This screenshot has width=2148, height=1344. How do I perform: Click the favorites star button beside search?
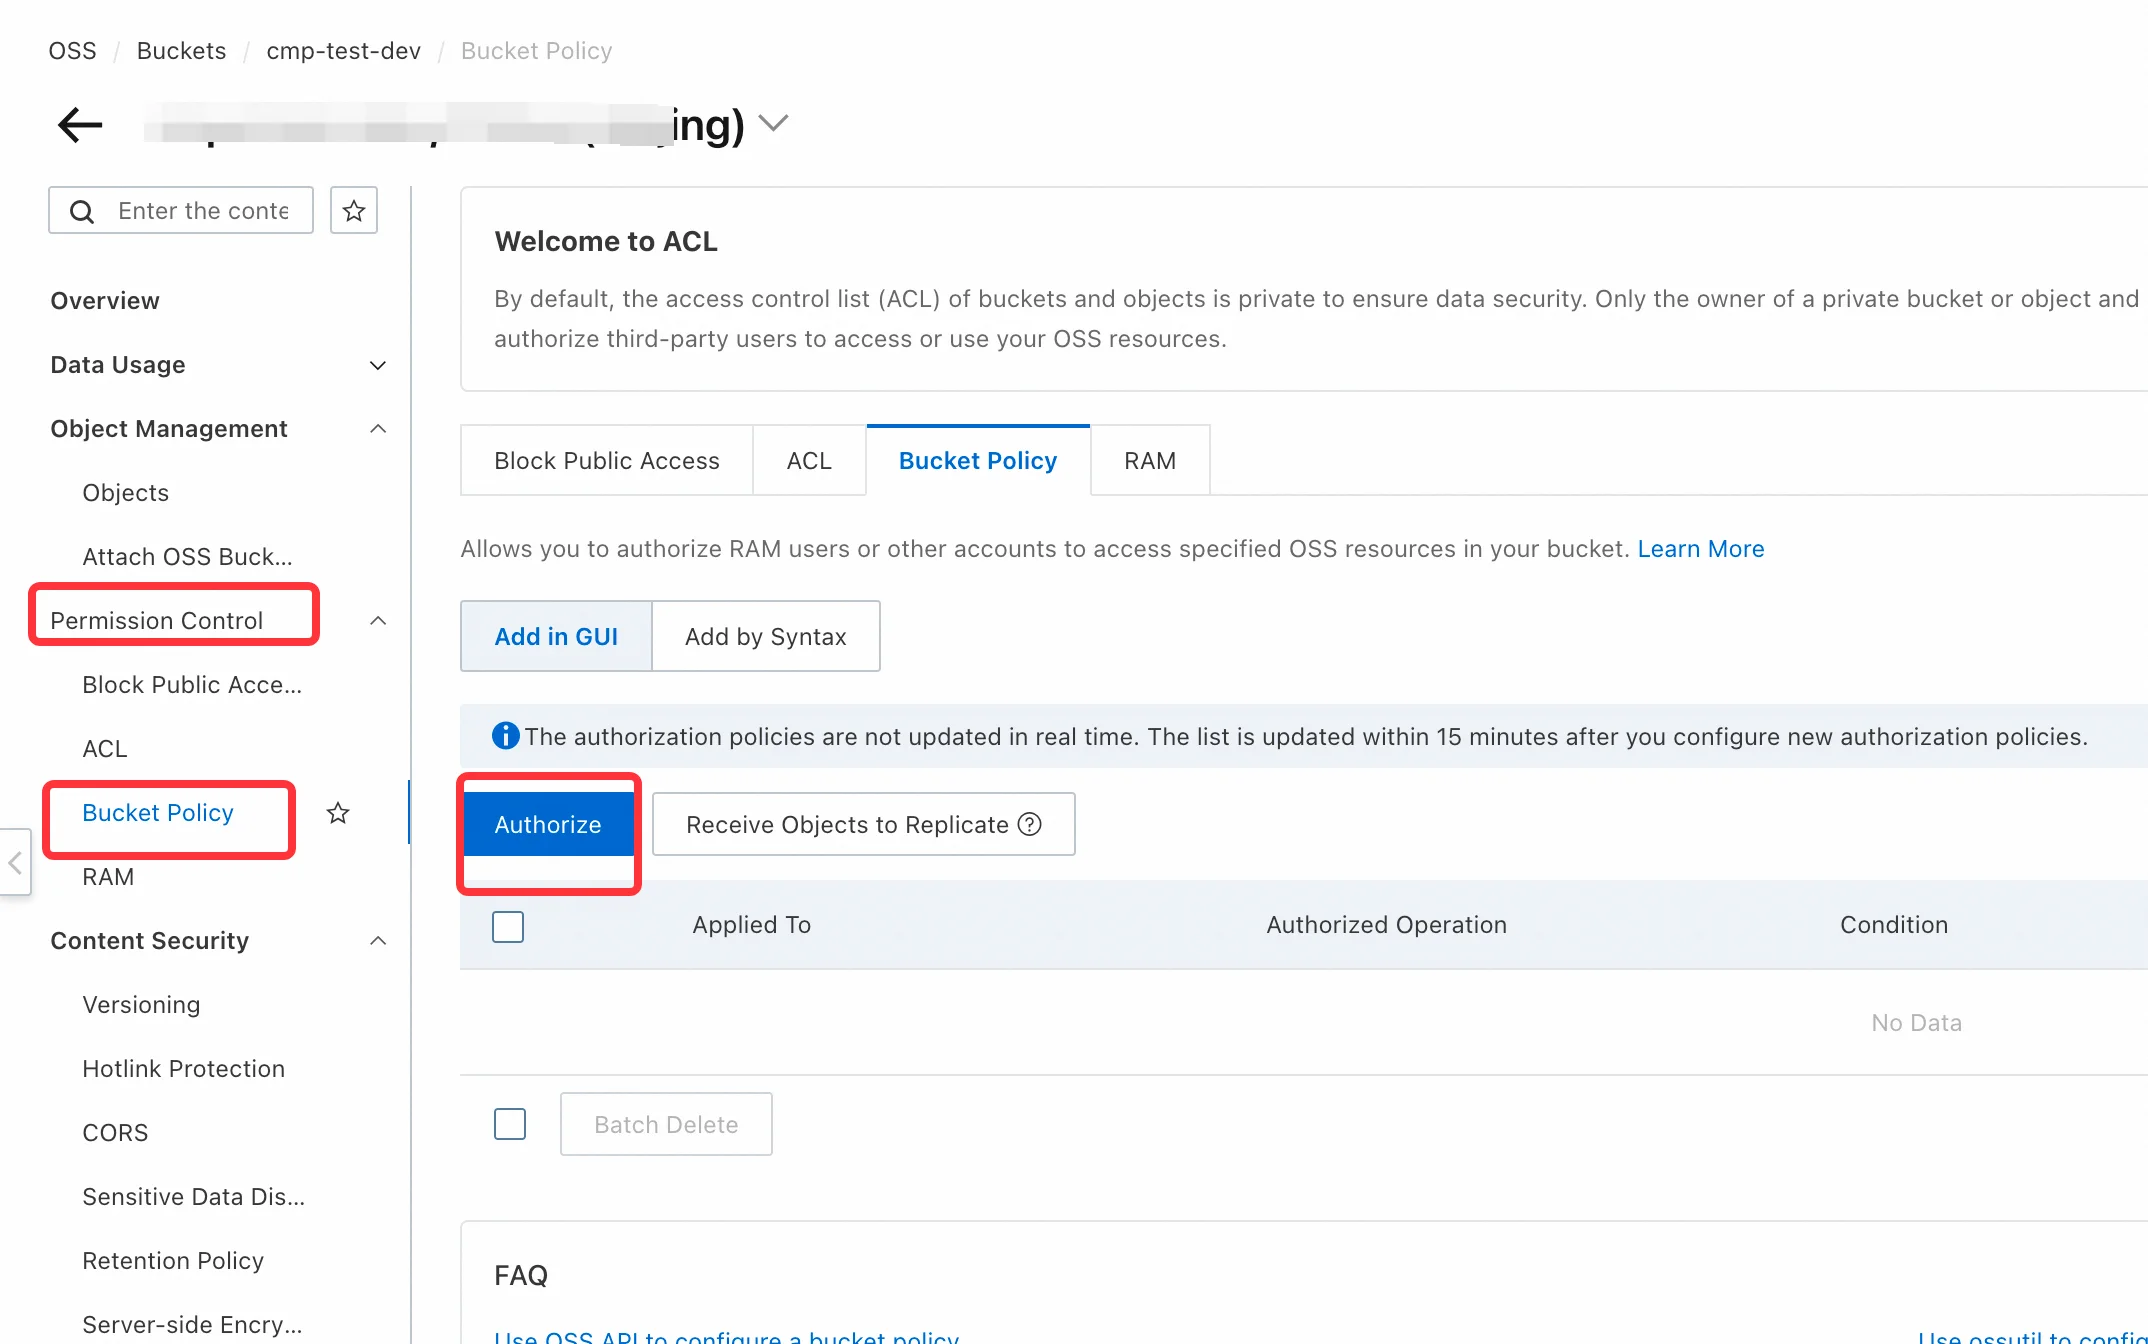(x=354, y=210)
